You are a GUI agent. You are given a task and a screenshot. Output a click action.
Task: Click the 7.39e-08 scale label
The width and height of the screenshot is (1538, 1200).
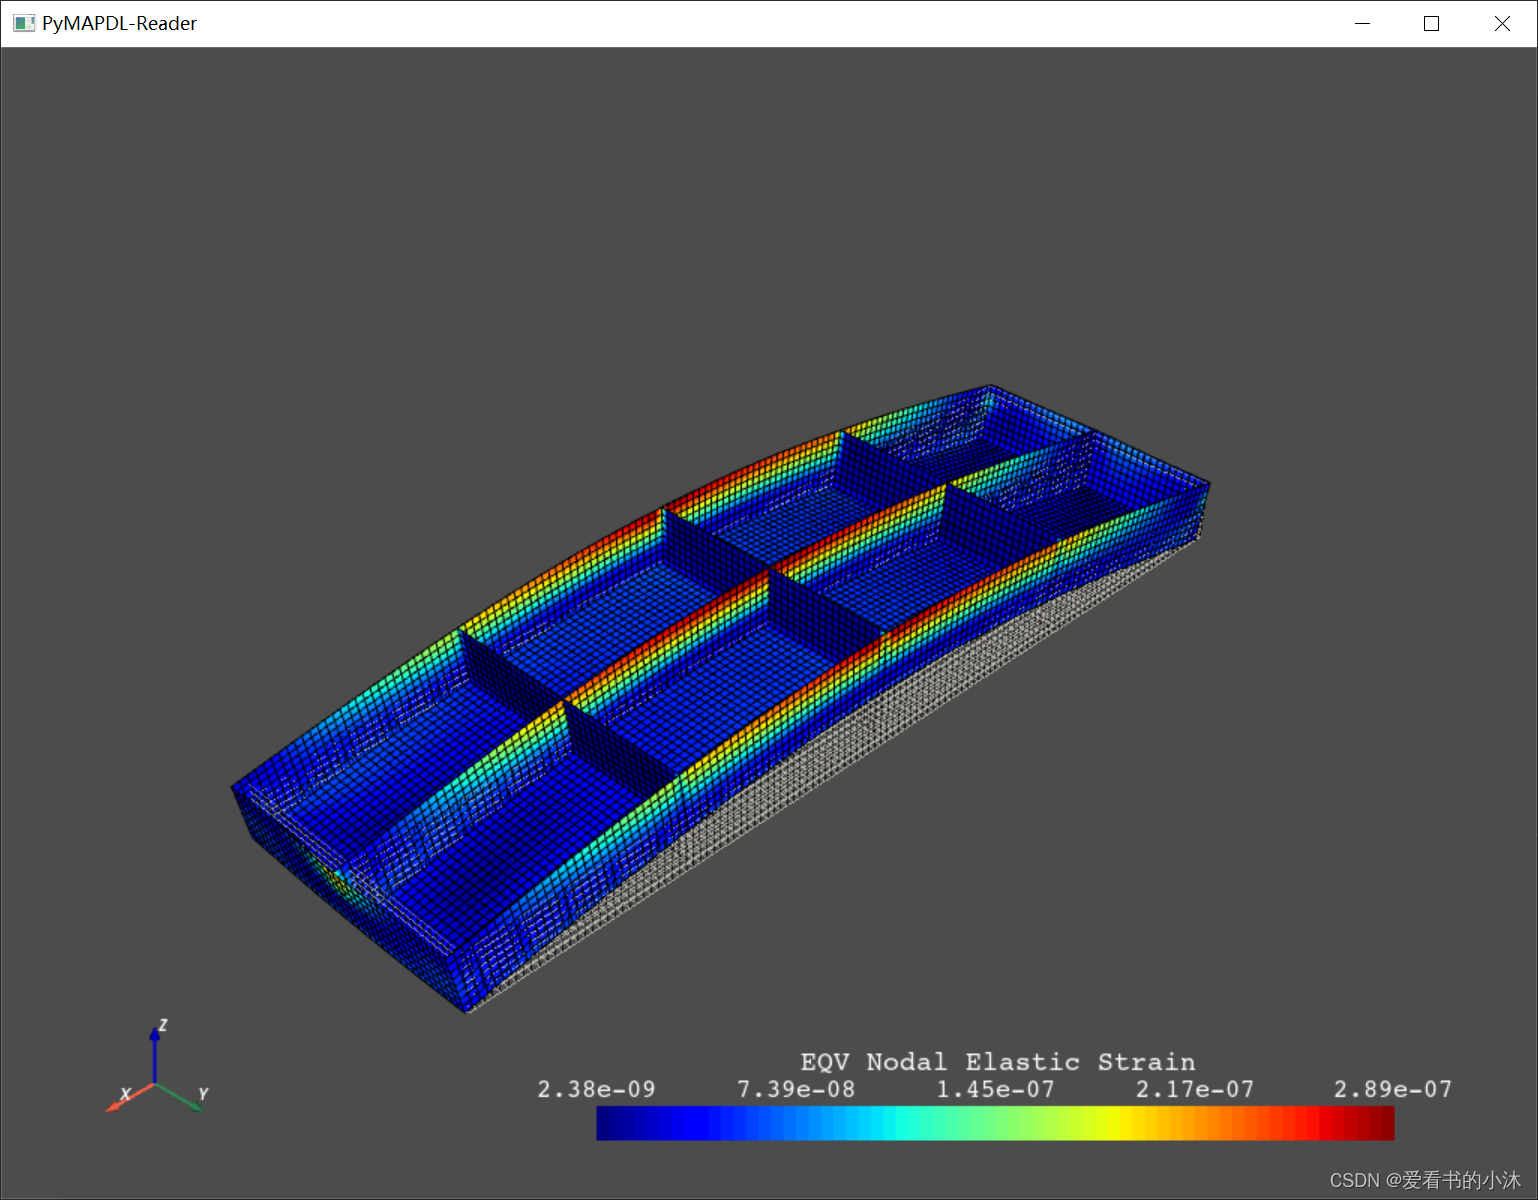(796, 1089)
